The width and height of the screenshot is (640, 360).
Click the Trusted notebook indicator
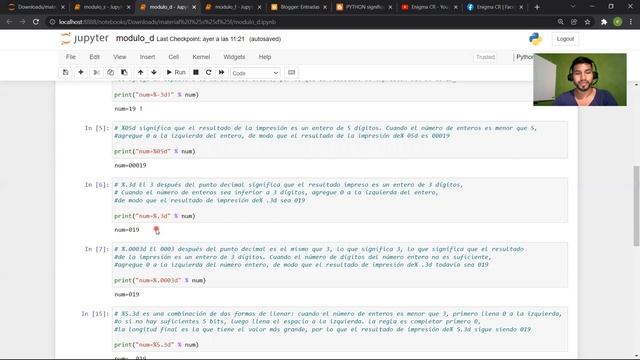[485, 57]
